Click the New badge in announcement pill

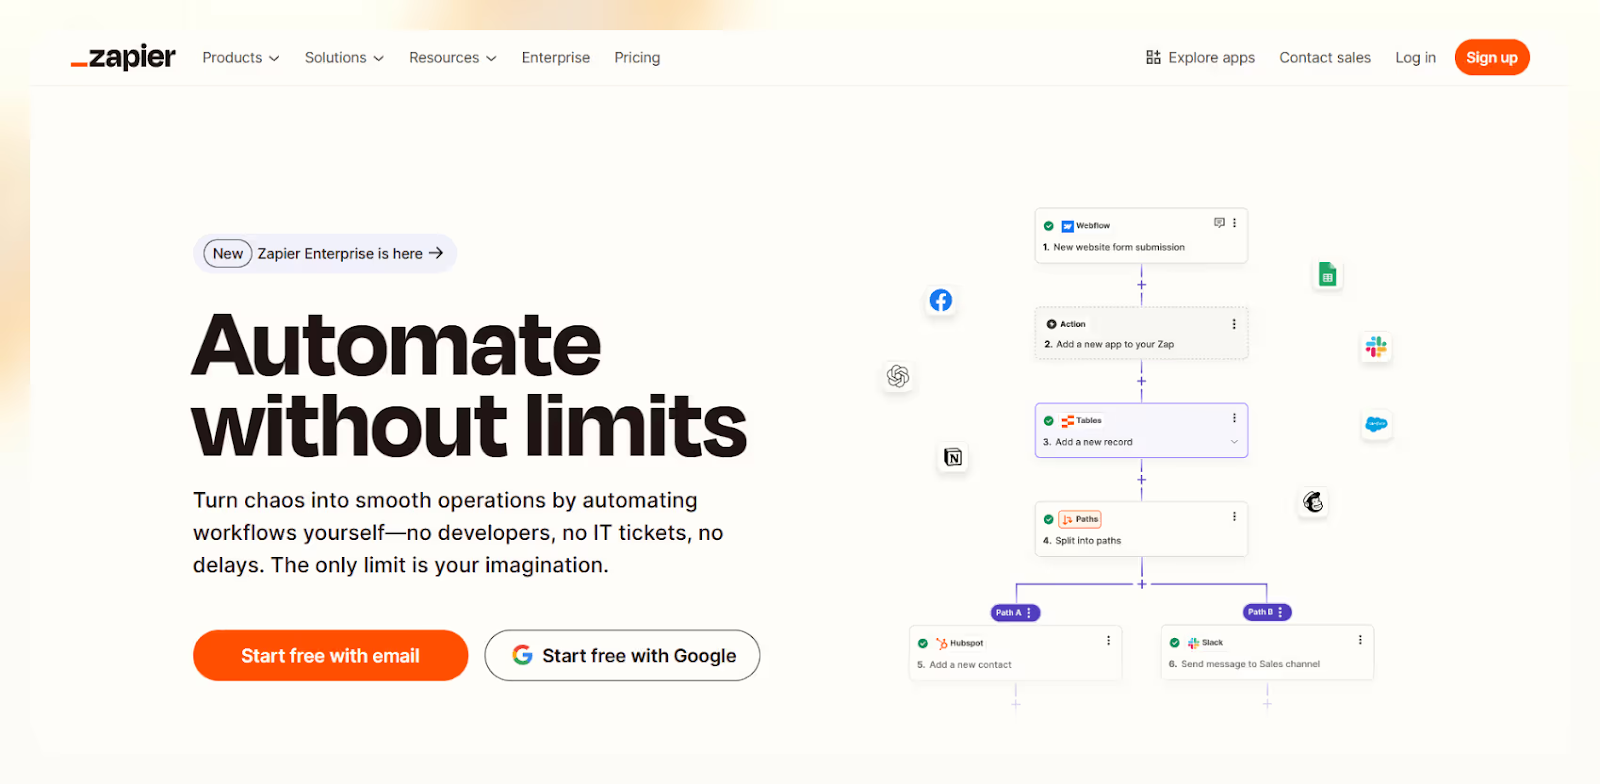228,253
